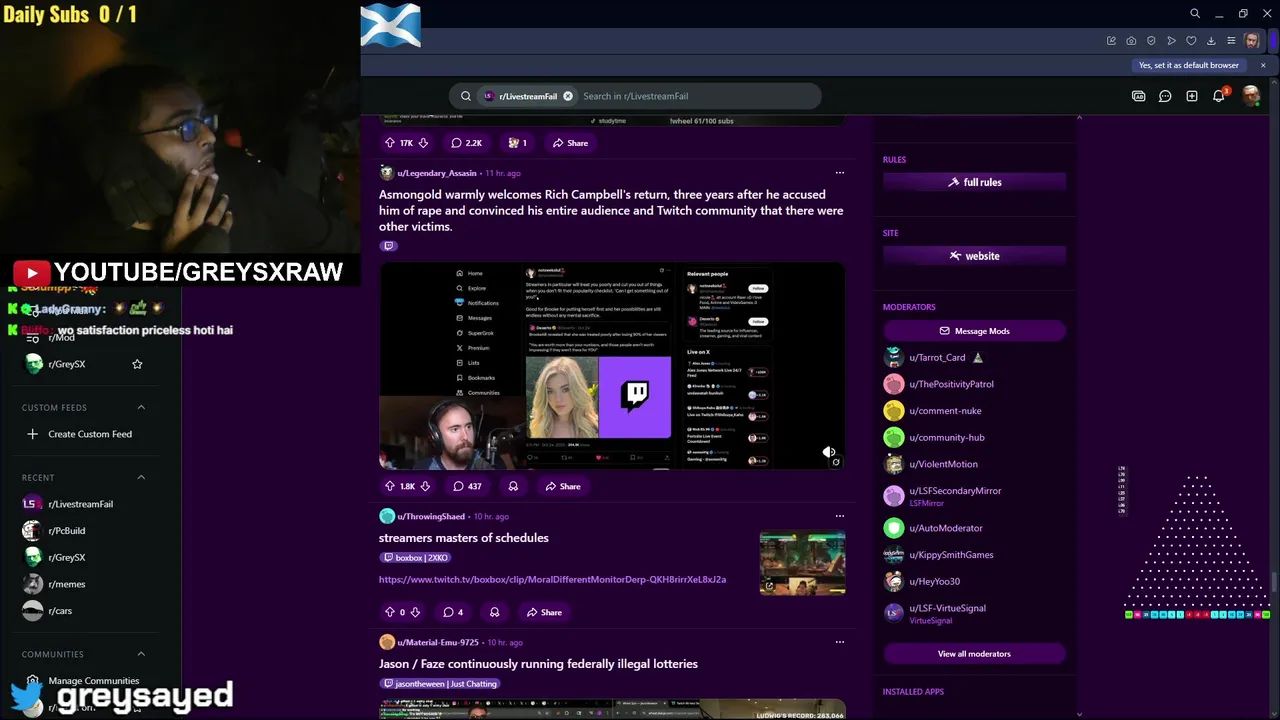
Task: Dismiss the default browser prompt
Action: click(x=1263, y=65)
